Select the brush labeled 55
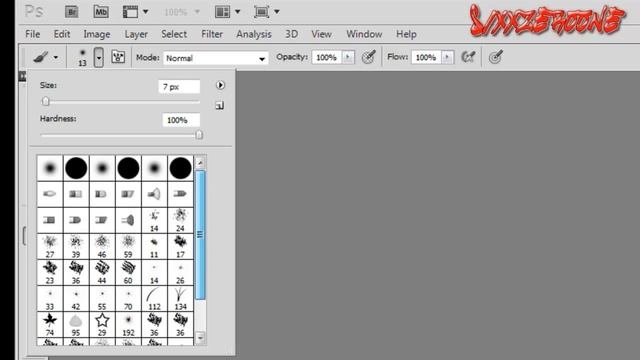Viewport: 640px width, 360px height. [102, 299]
